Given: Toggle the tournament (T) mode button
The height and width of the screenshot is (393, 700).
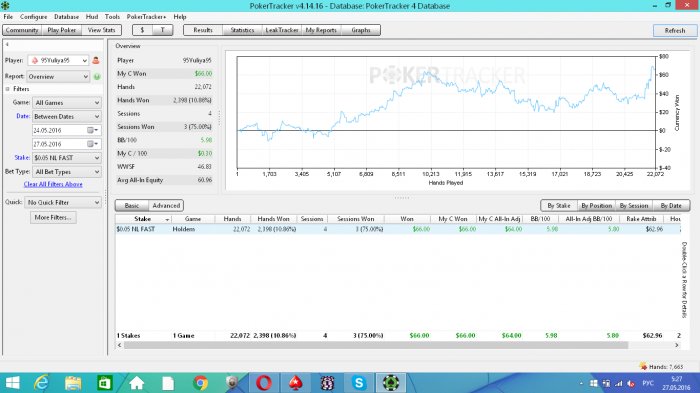Looking at the screenshot, I should [x=162, y=30].
